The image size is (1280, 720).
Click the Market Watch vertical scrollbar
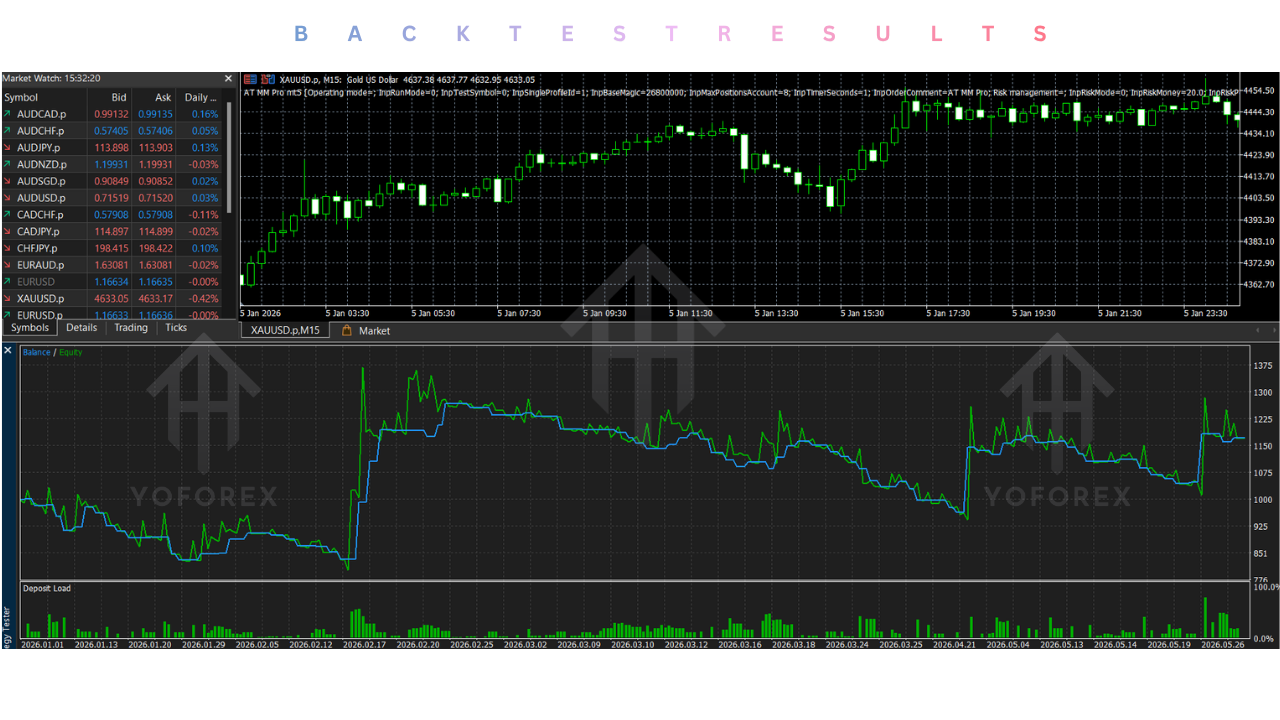point(230,160)
